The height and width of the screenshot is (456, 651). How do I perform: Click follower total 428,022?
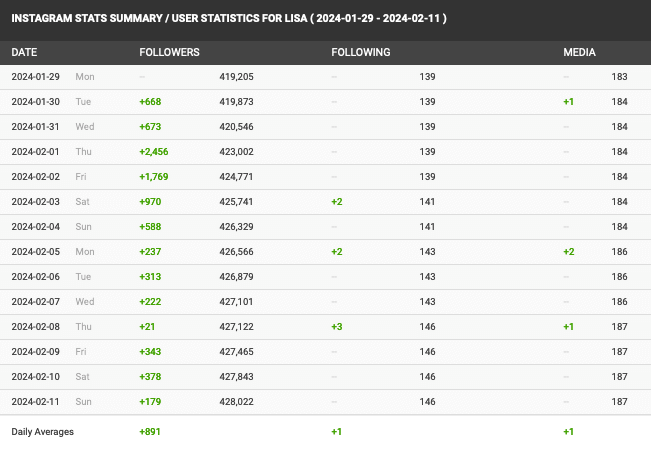(236, 402)
